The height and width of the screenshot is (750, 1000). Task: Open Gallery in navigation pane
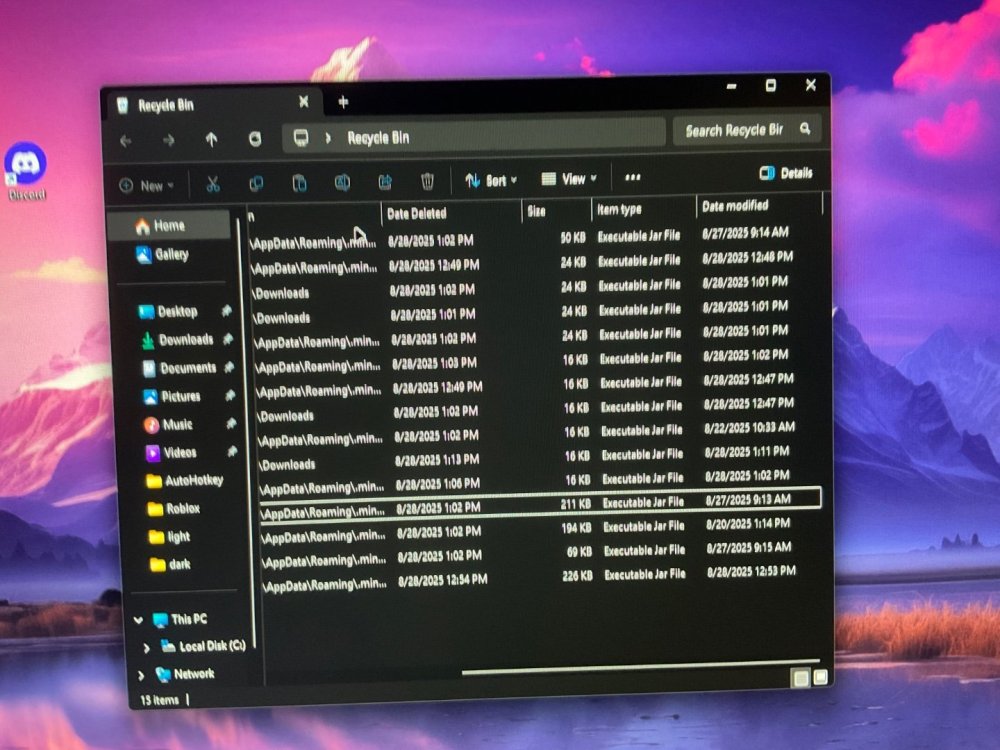click(x=163, y=254)
